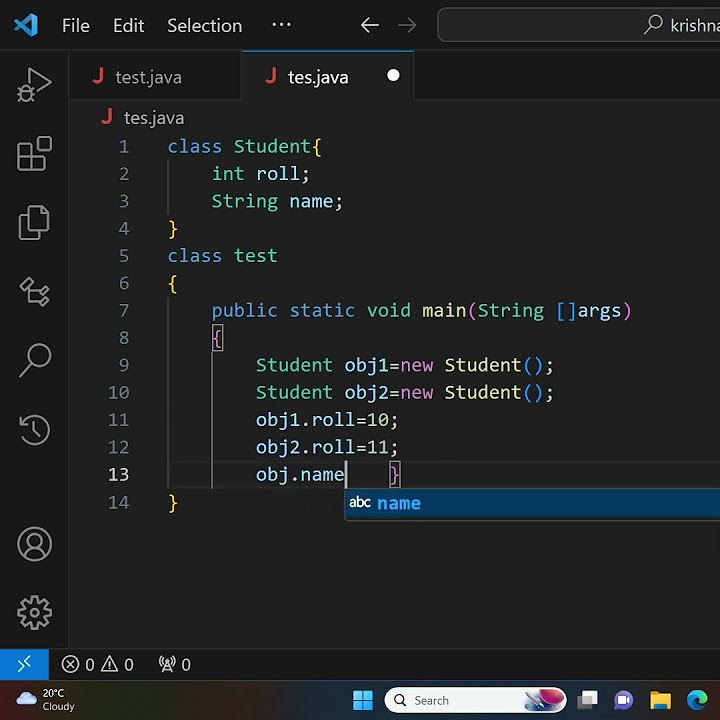Click line number 7 in gutter
This screenshot has height=720, width=720.
[124, 311]
